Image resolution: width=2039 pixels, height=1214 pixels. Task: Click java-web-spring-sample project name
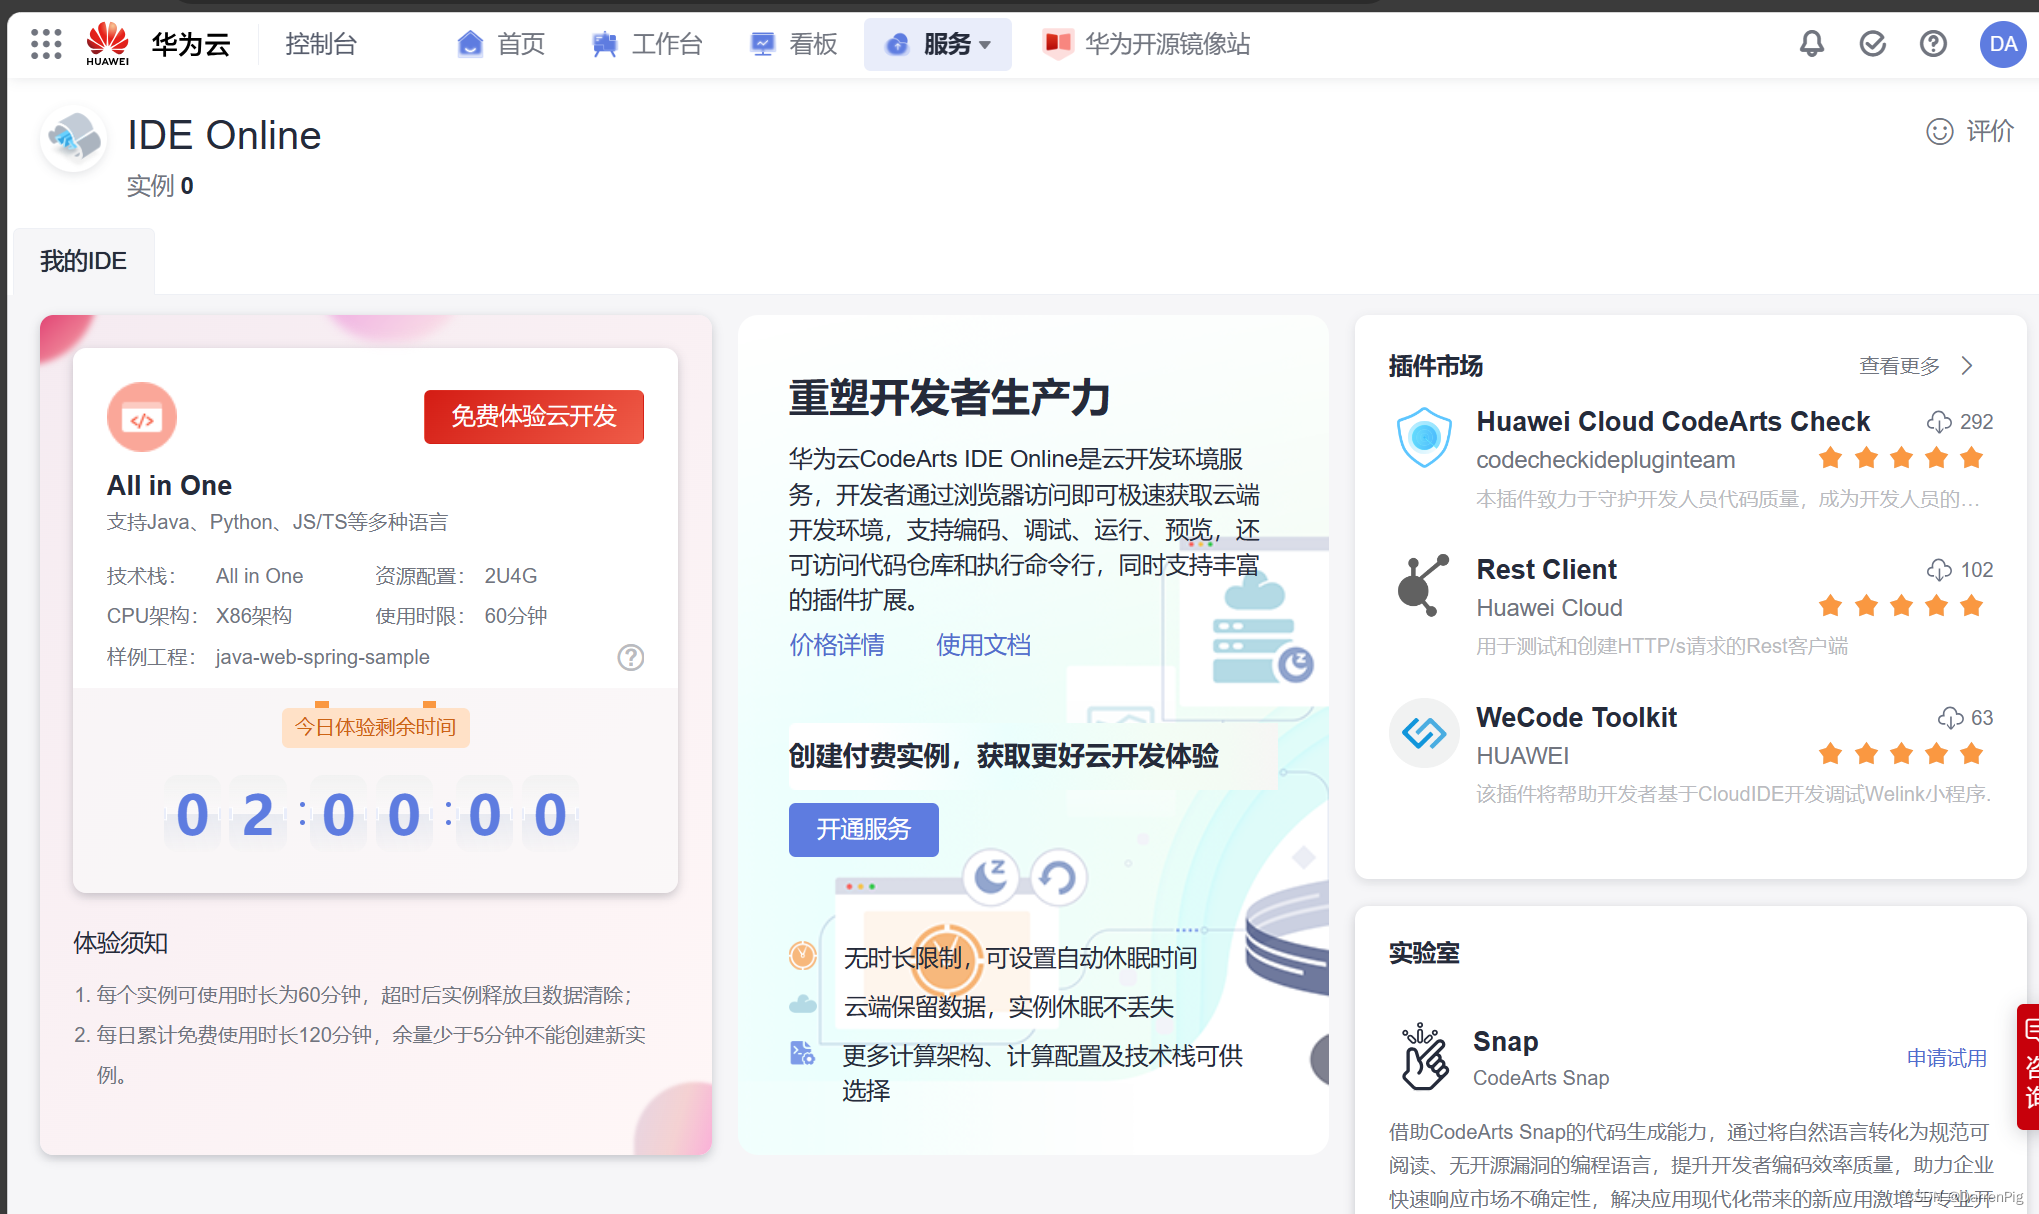[322, 657]
